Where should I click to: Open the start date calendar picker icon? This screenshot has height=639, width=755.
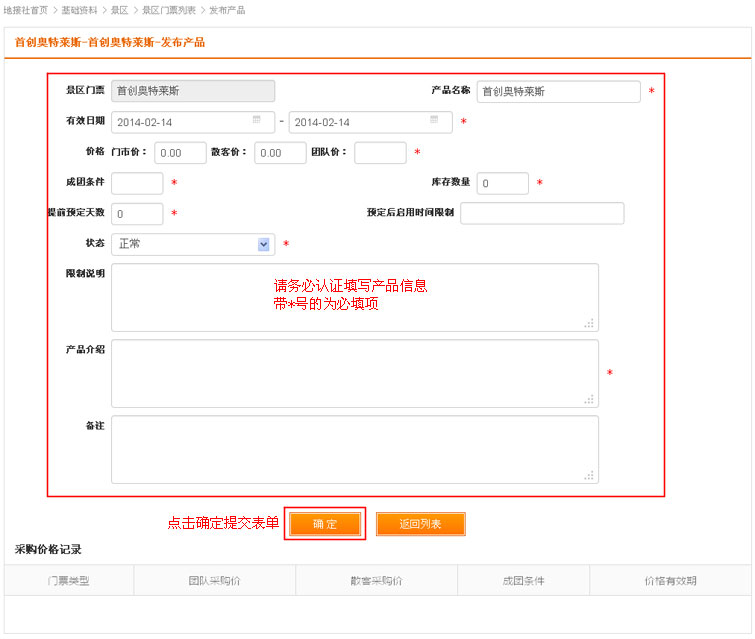(257, 120)
